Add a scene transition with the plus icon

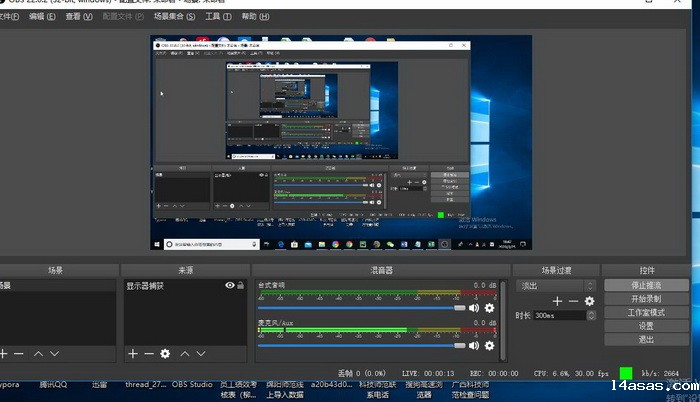(x=558, y=301)
